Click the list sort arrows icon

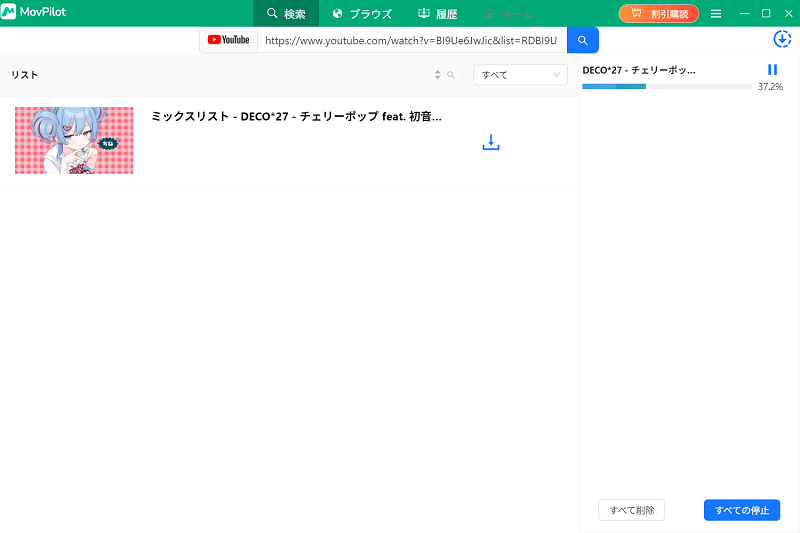437,74
